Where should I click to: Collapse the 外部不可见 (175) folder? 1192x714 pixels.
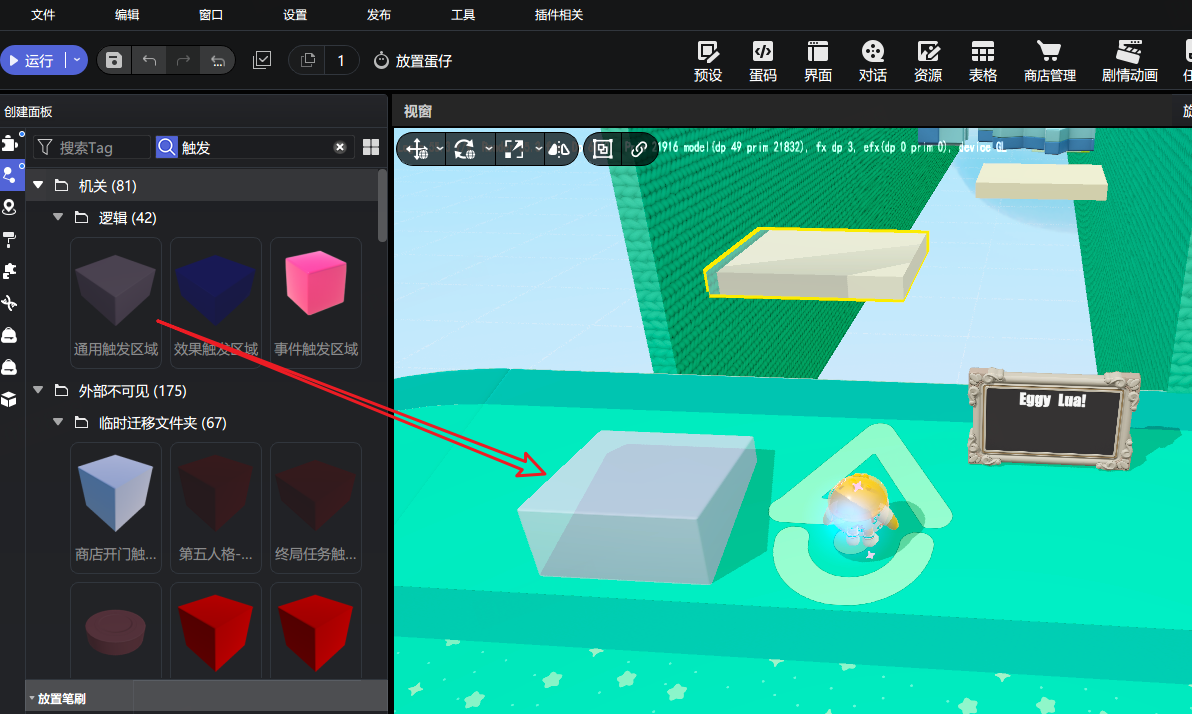pyautogui.click(x=39, y=391)
